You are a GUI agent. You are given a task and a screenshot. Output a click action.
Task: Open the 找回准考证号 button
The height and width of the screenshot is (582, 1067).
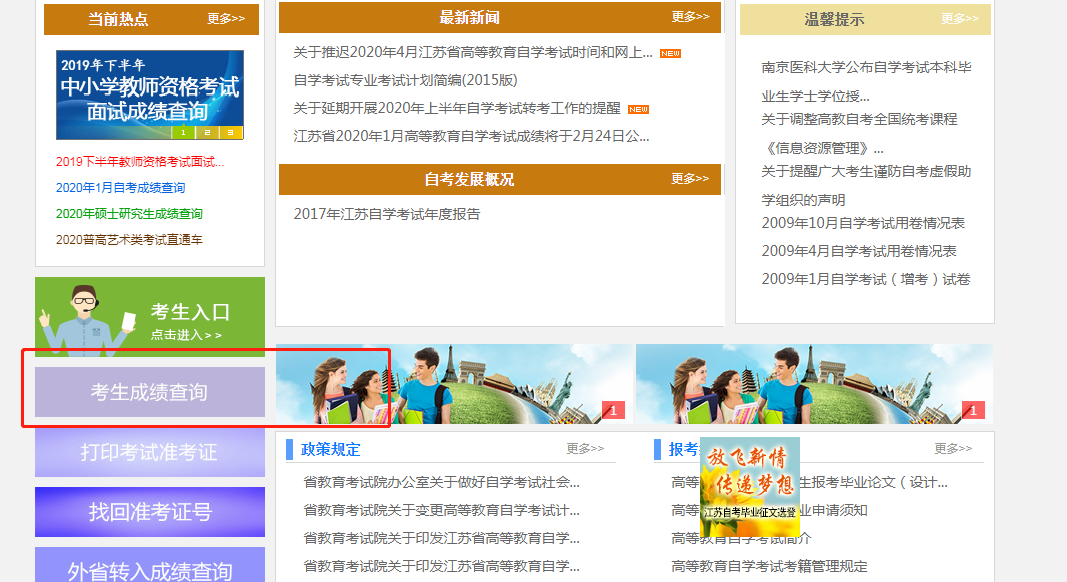click(x=150, y=512)
